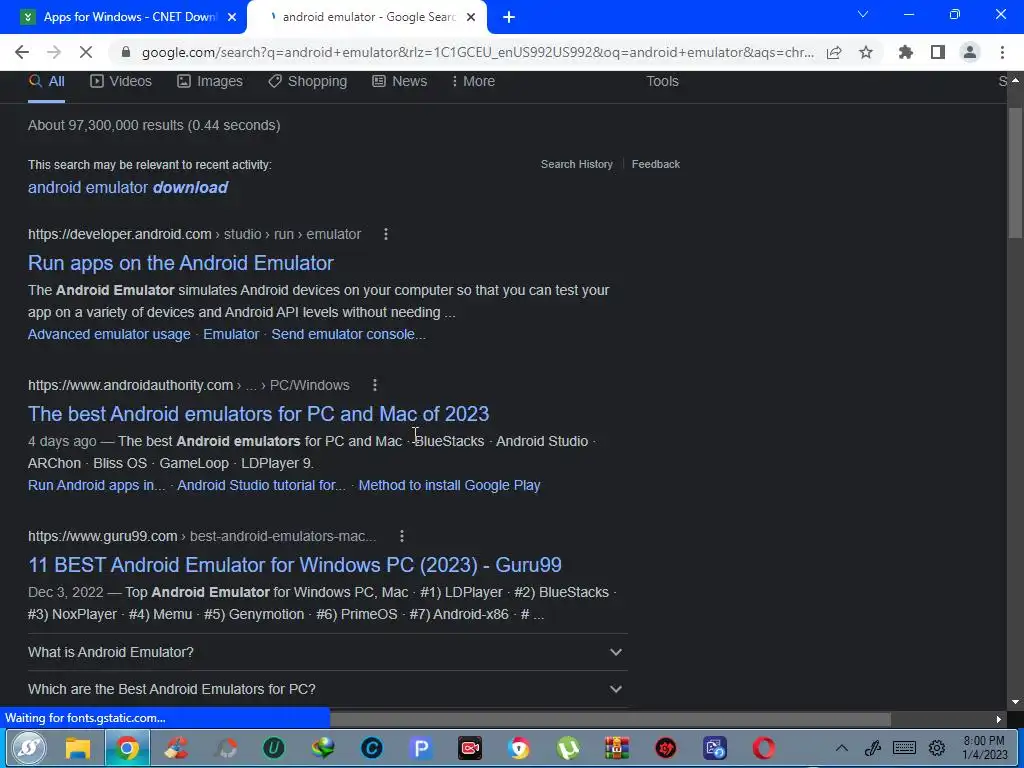Open the green U app on taskbar
1024x768 pixels.
(274, 748)
